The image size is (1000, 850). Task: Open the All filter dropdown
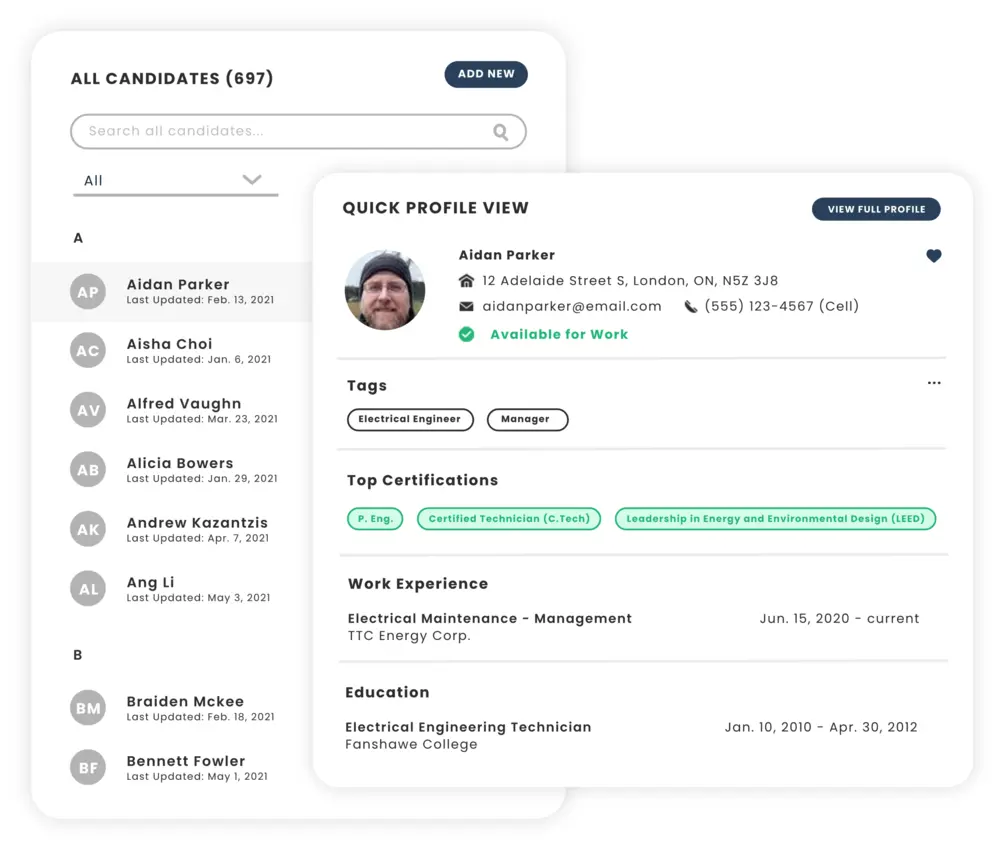(x=175, y=181)
